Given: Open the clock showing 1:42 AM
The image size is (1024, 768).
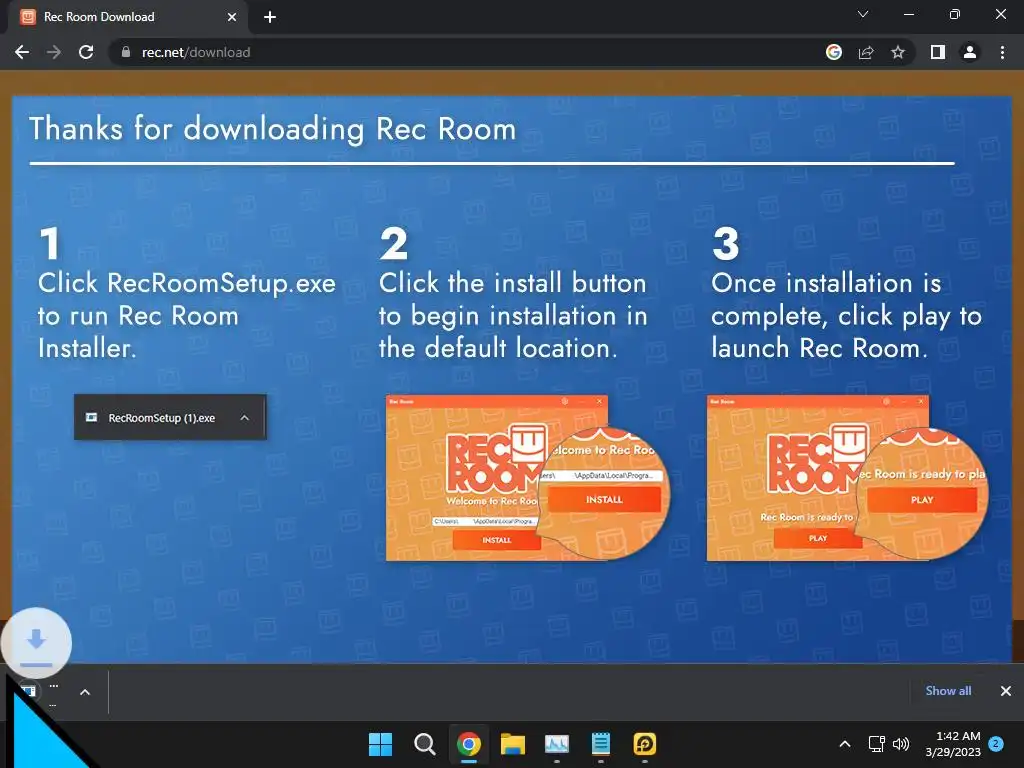Looking at the screenshot, I should tap(953, 744).
